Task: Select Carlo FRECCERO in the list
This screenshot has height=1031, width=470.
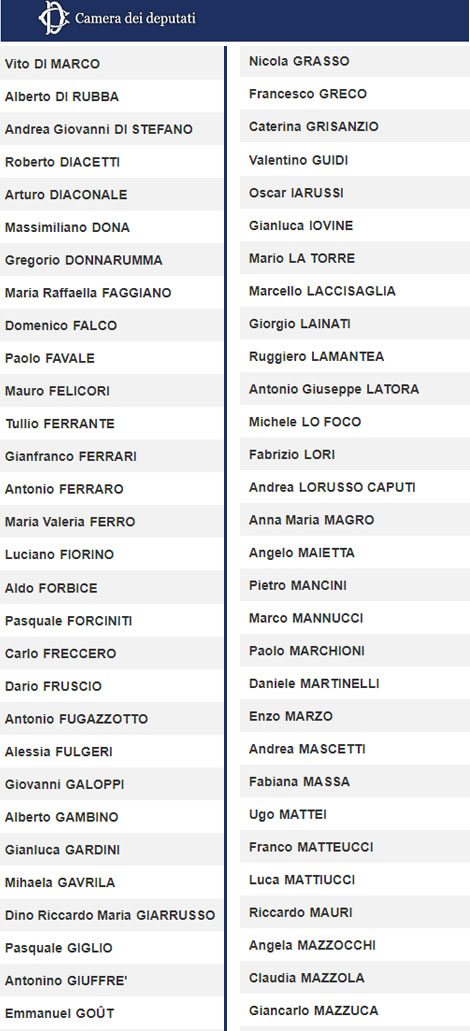Action: (112, 653)
